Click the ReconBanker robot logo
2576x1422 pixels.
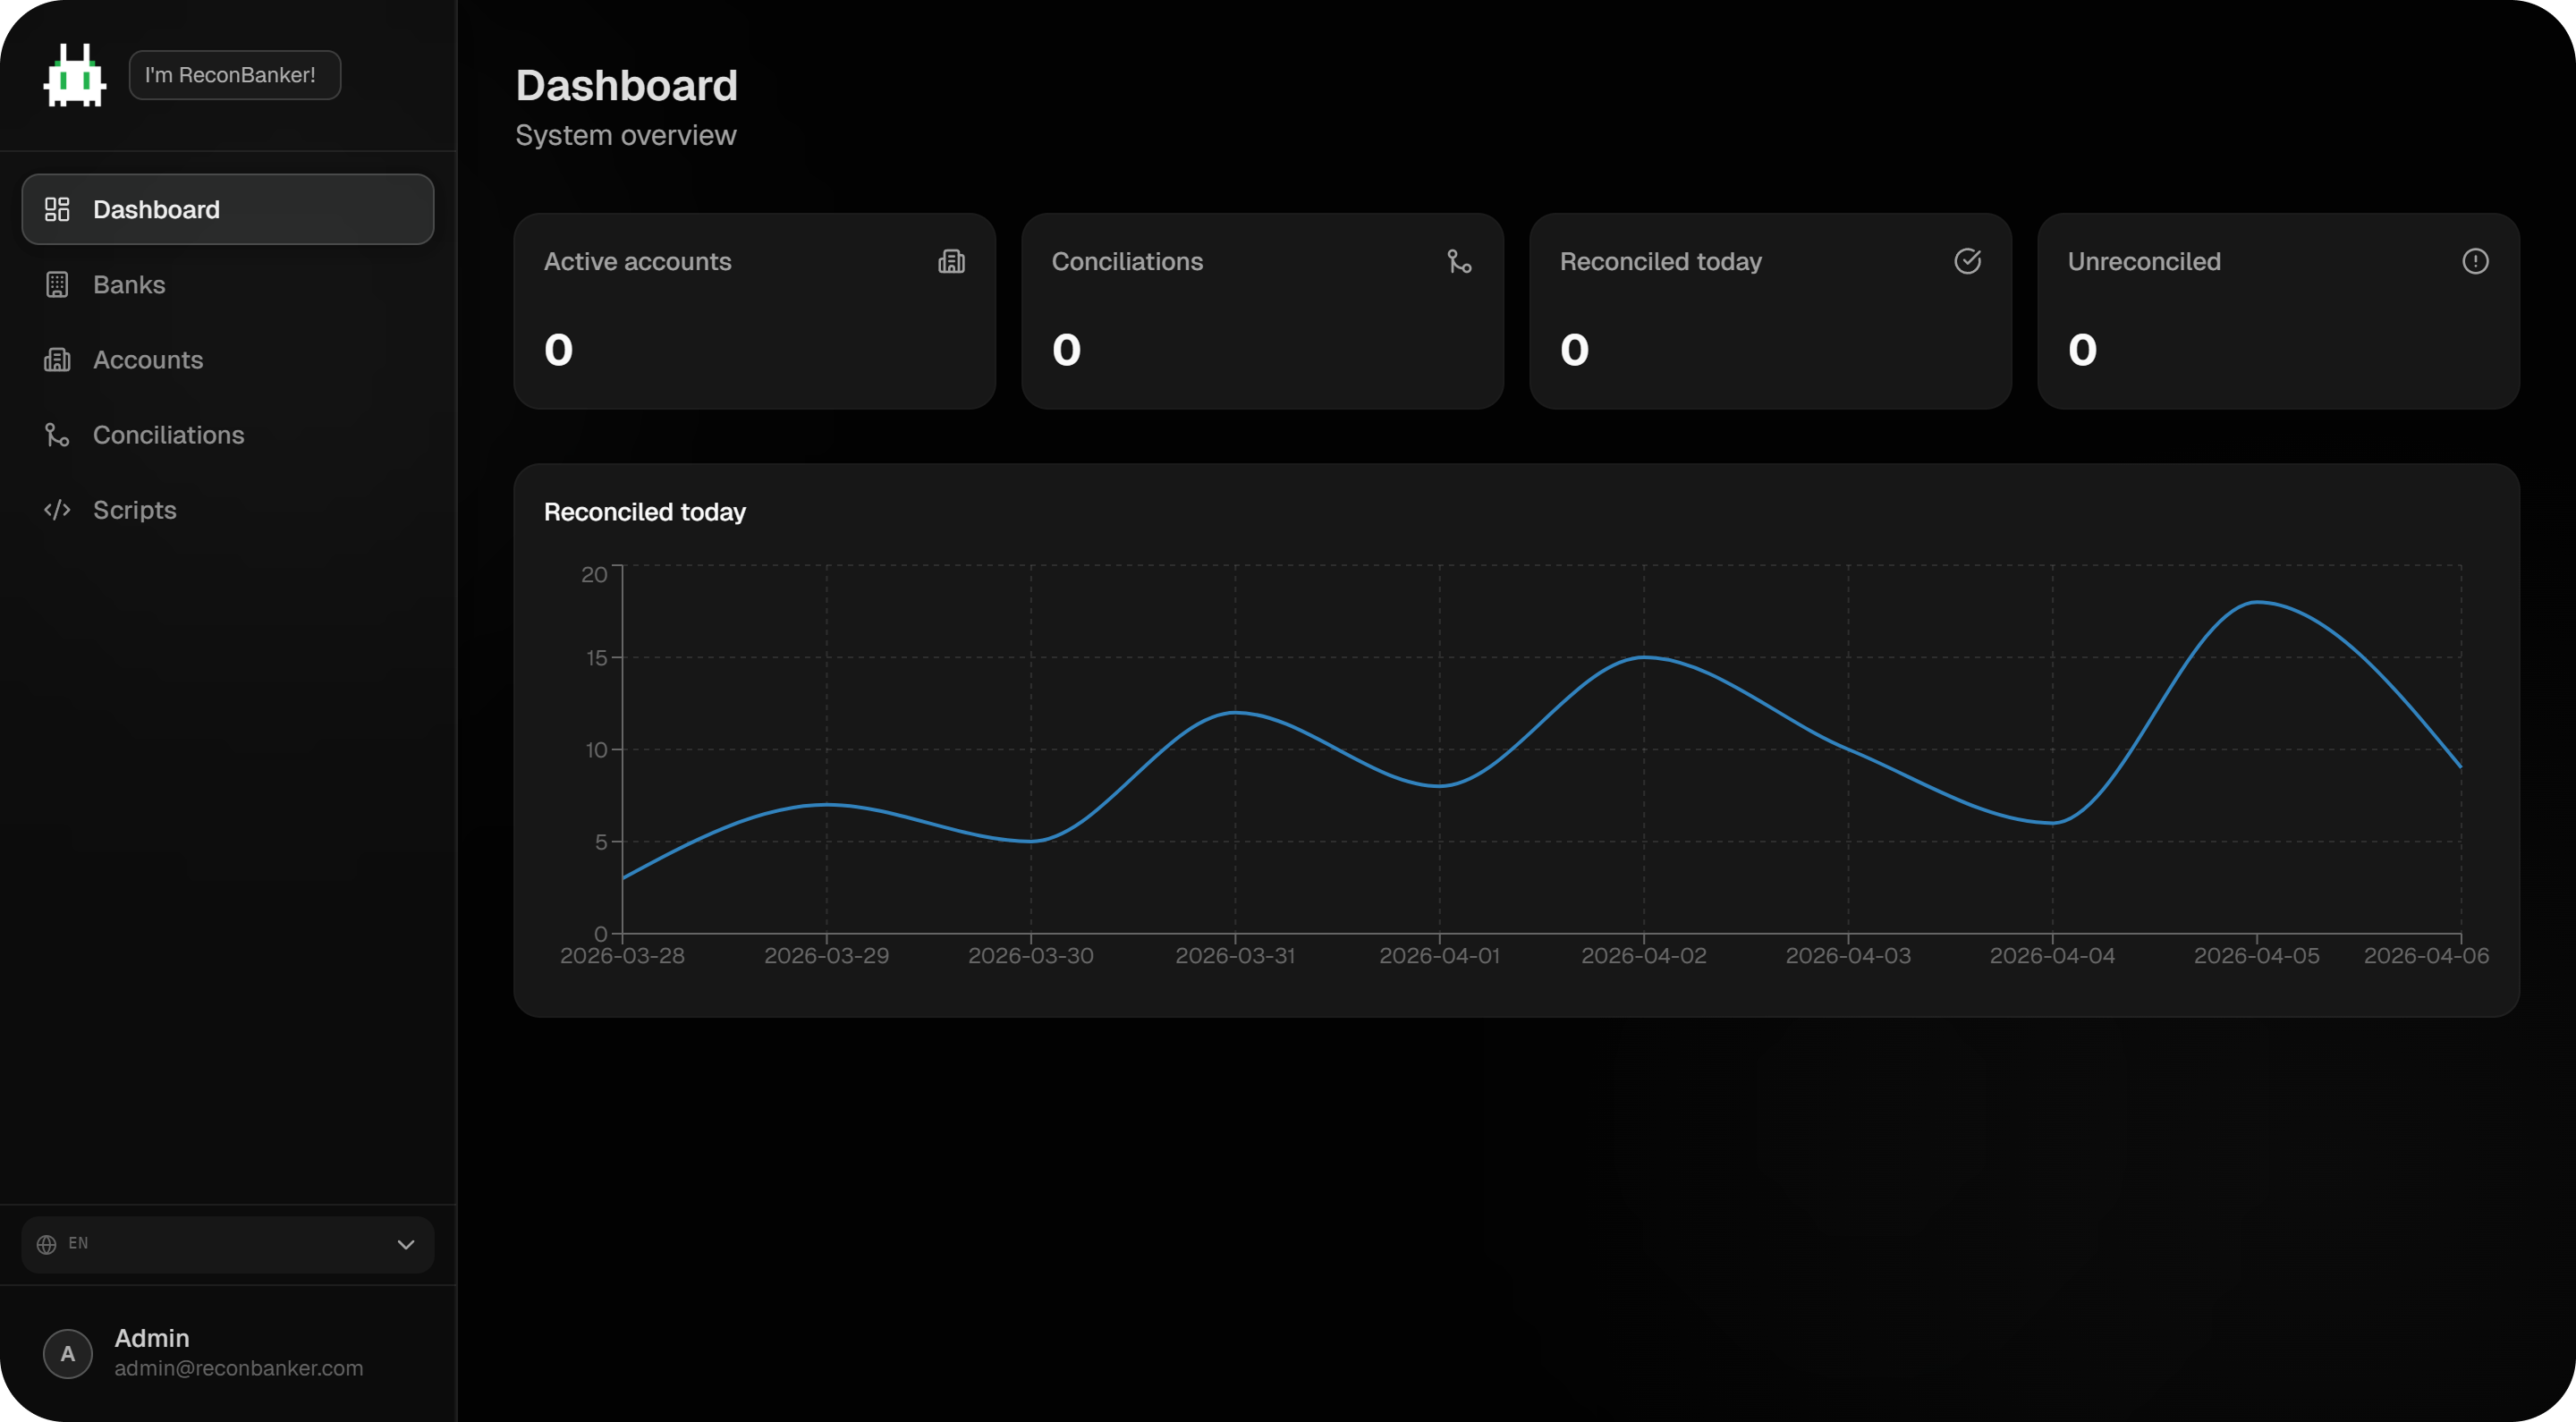coord(75,74)
